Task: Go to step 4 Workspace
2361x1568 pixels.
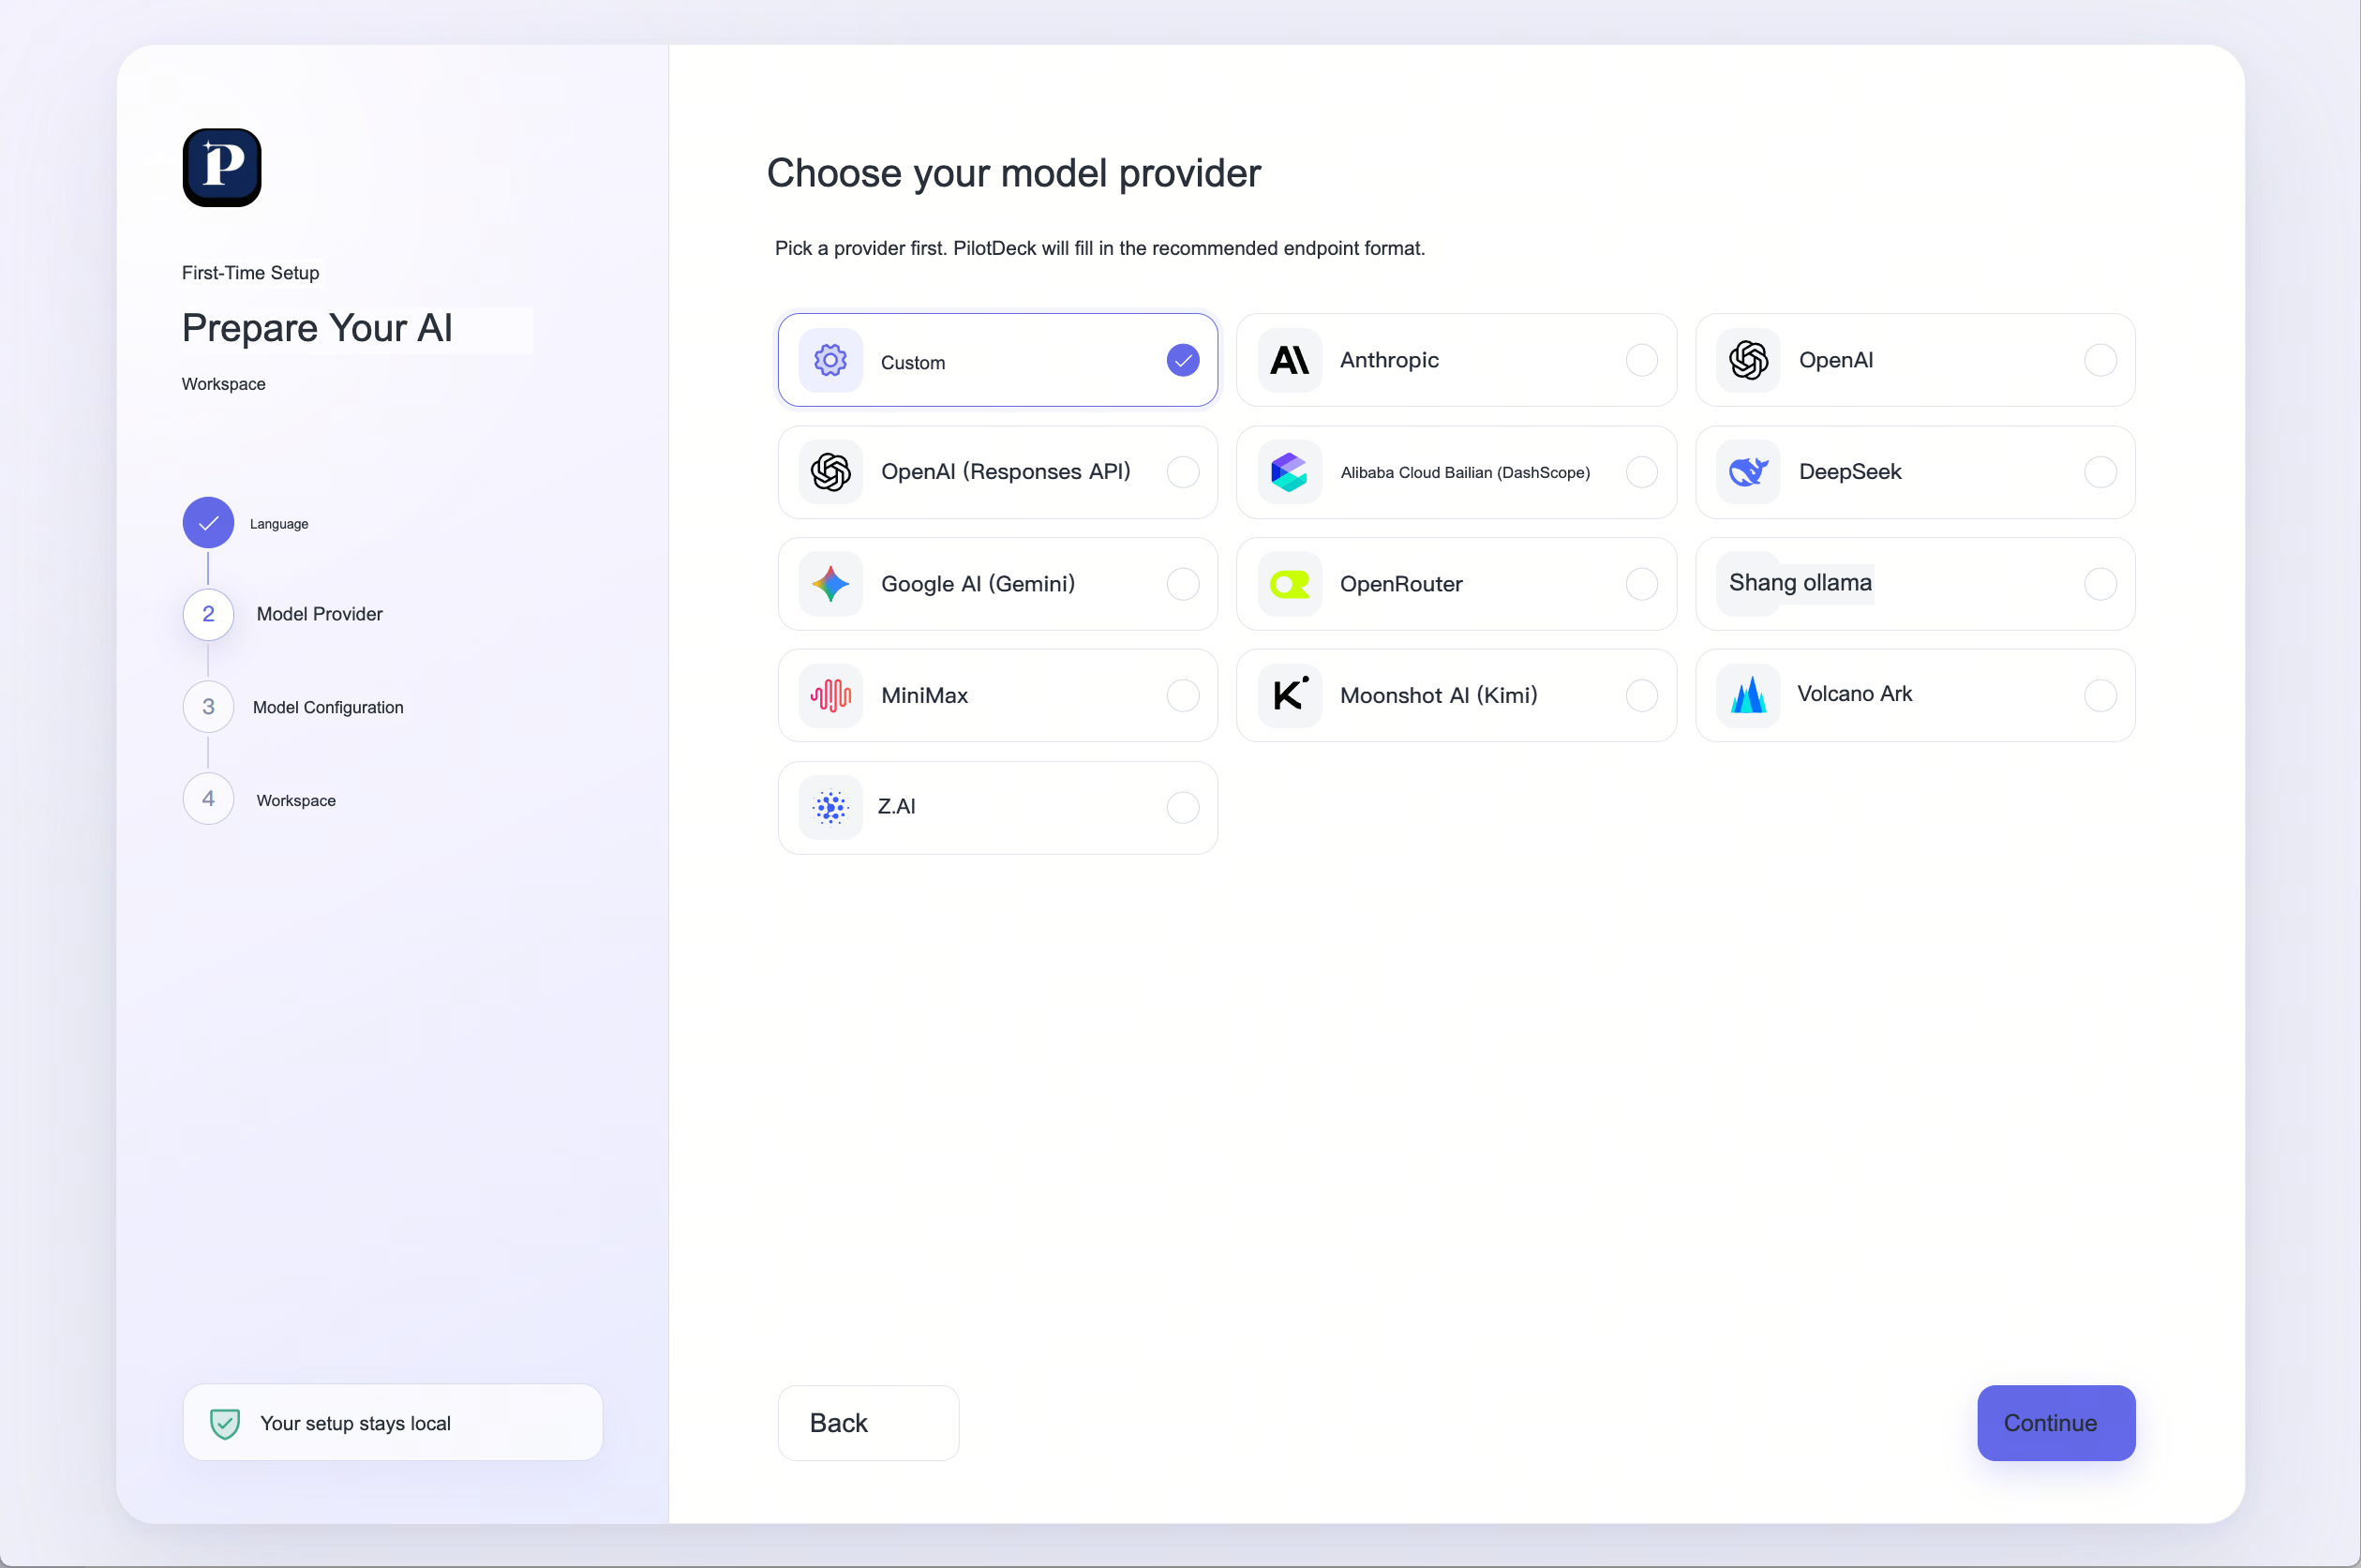Action: [x=208, y=799]
